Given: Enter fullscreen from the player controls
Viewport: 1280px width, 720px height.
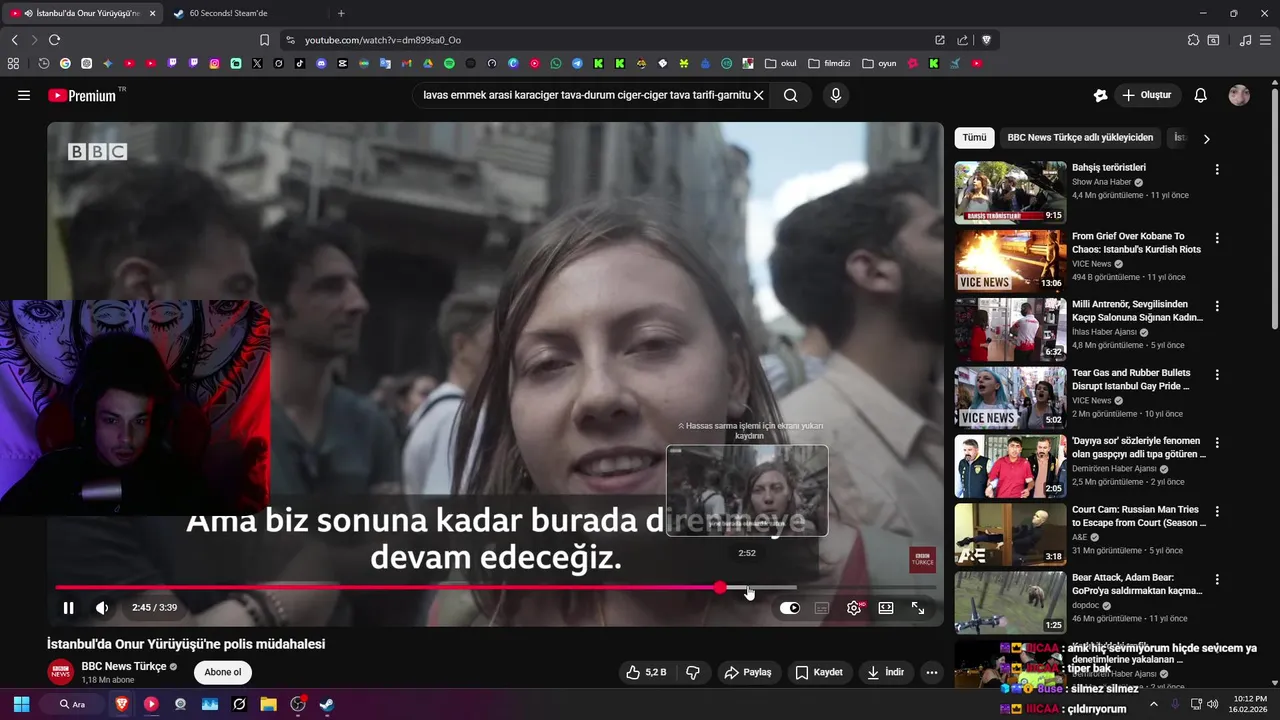Looking at the screenshot, I should 918,608.
